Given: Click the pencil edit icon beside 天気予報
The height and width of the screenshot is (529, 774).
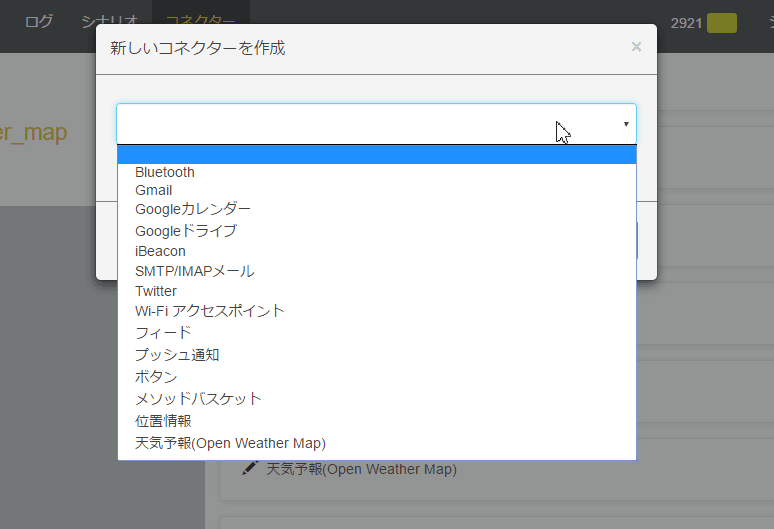Looking at the screenshot, I should point(250,468).
